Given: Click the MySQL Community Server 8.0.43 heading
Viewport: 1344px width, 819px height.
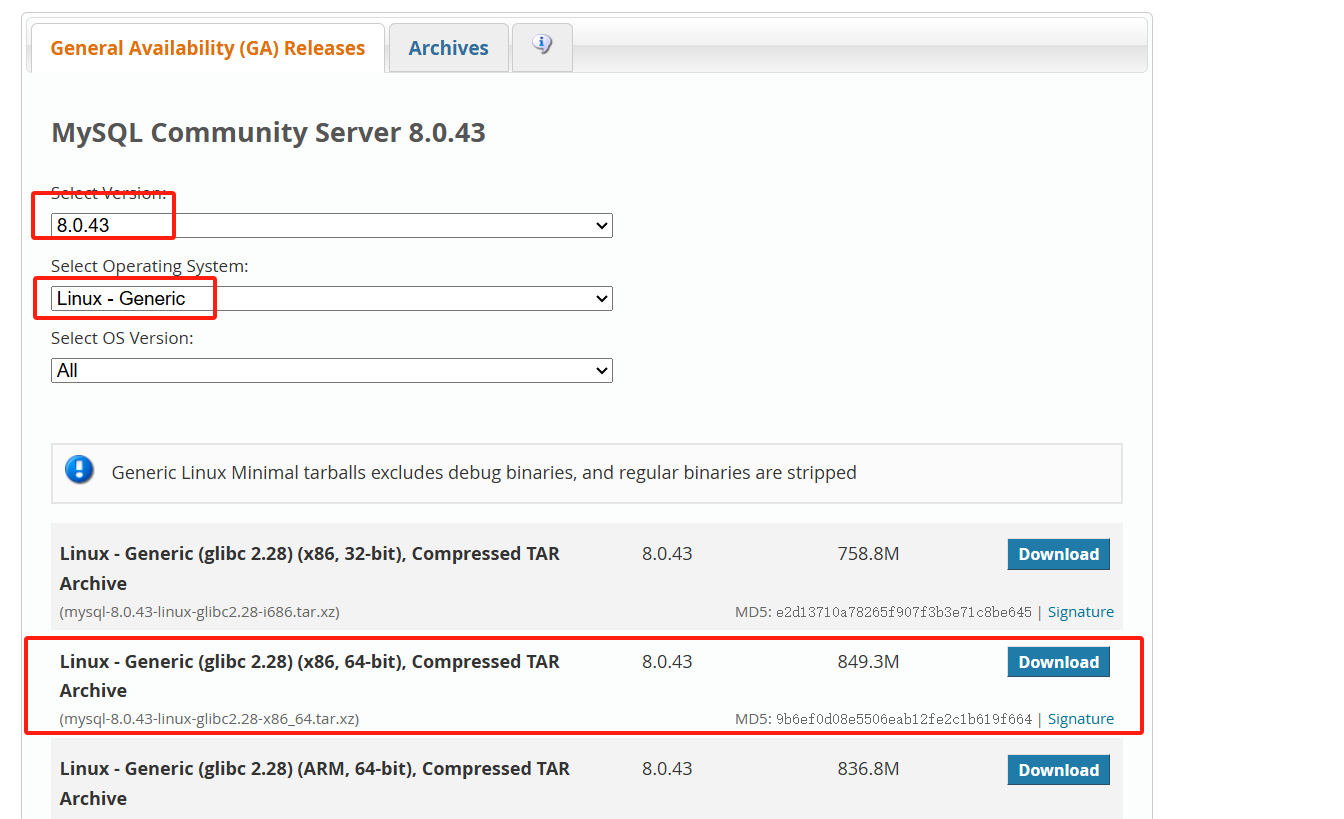Looking at the screenshot, I should 268,132.
